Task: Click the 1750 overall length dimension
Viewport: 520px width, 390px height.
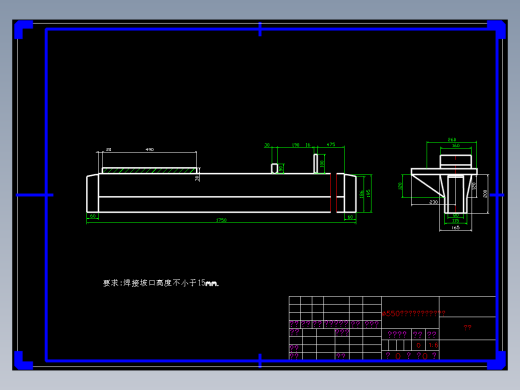Action: click(221, 220)
